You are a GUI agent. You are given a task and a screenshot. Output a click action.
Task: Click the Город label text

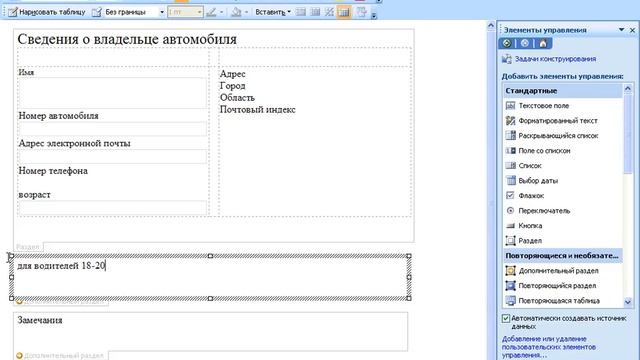(x=233, y=86)
